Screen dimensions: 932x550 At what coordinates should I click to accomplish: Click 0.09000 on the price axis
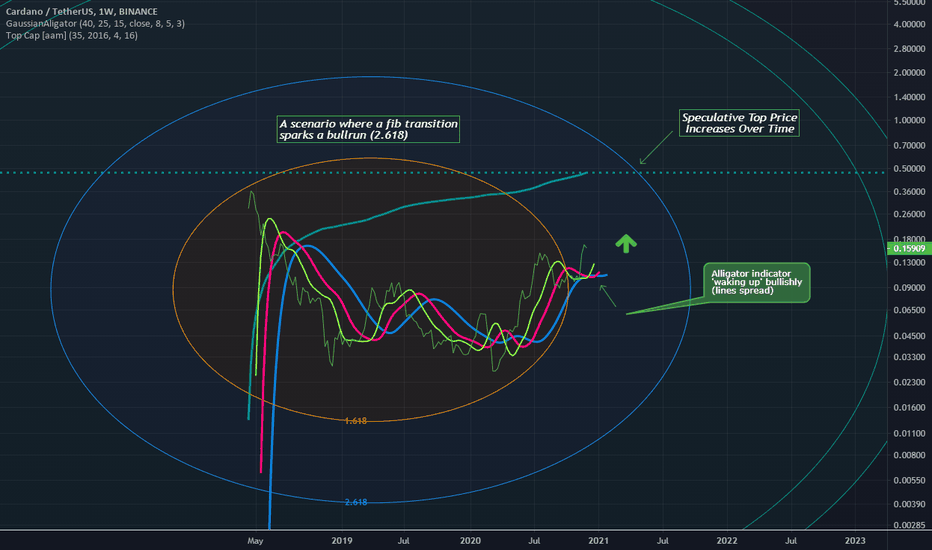[909, 288]
